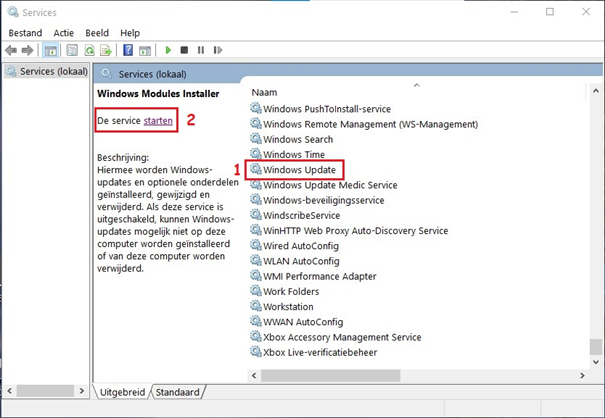The image size is (605, 418).
Task: Select Xbox Live-verificatiebeheer service
Action: tap(314, 352)
